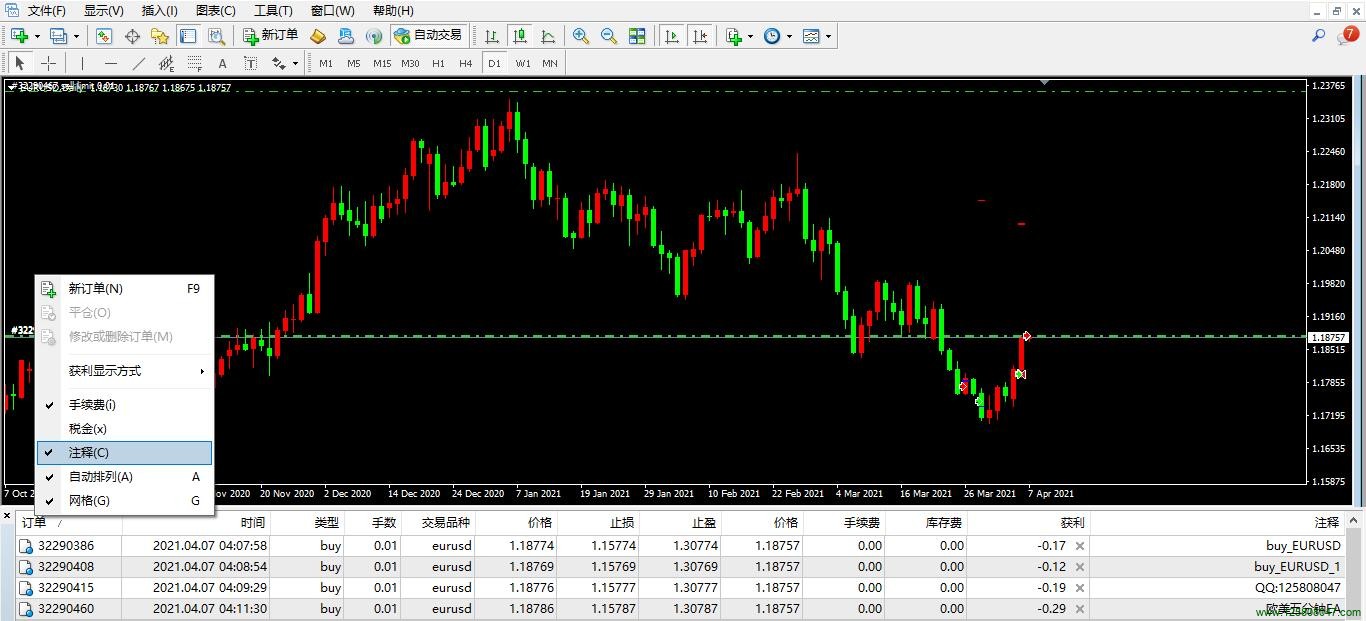Toggle the 自动交易 auto trading button
Image resolution: width=1366 pixels, height=621 pixels.
click(x=428, y=36)
